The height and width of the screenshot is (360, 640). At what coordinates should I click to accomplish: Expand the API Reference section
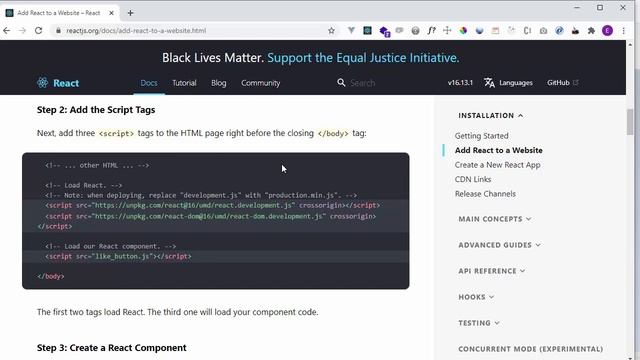492,271
